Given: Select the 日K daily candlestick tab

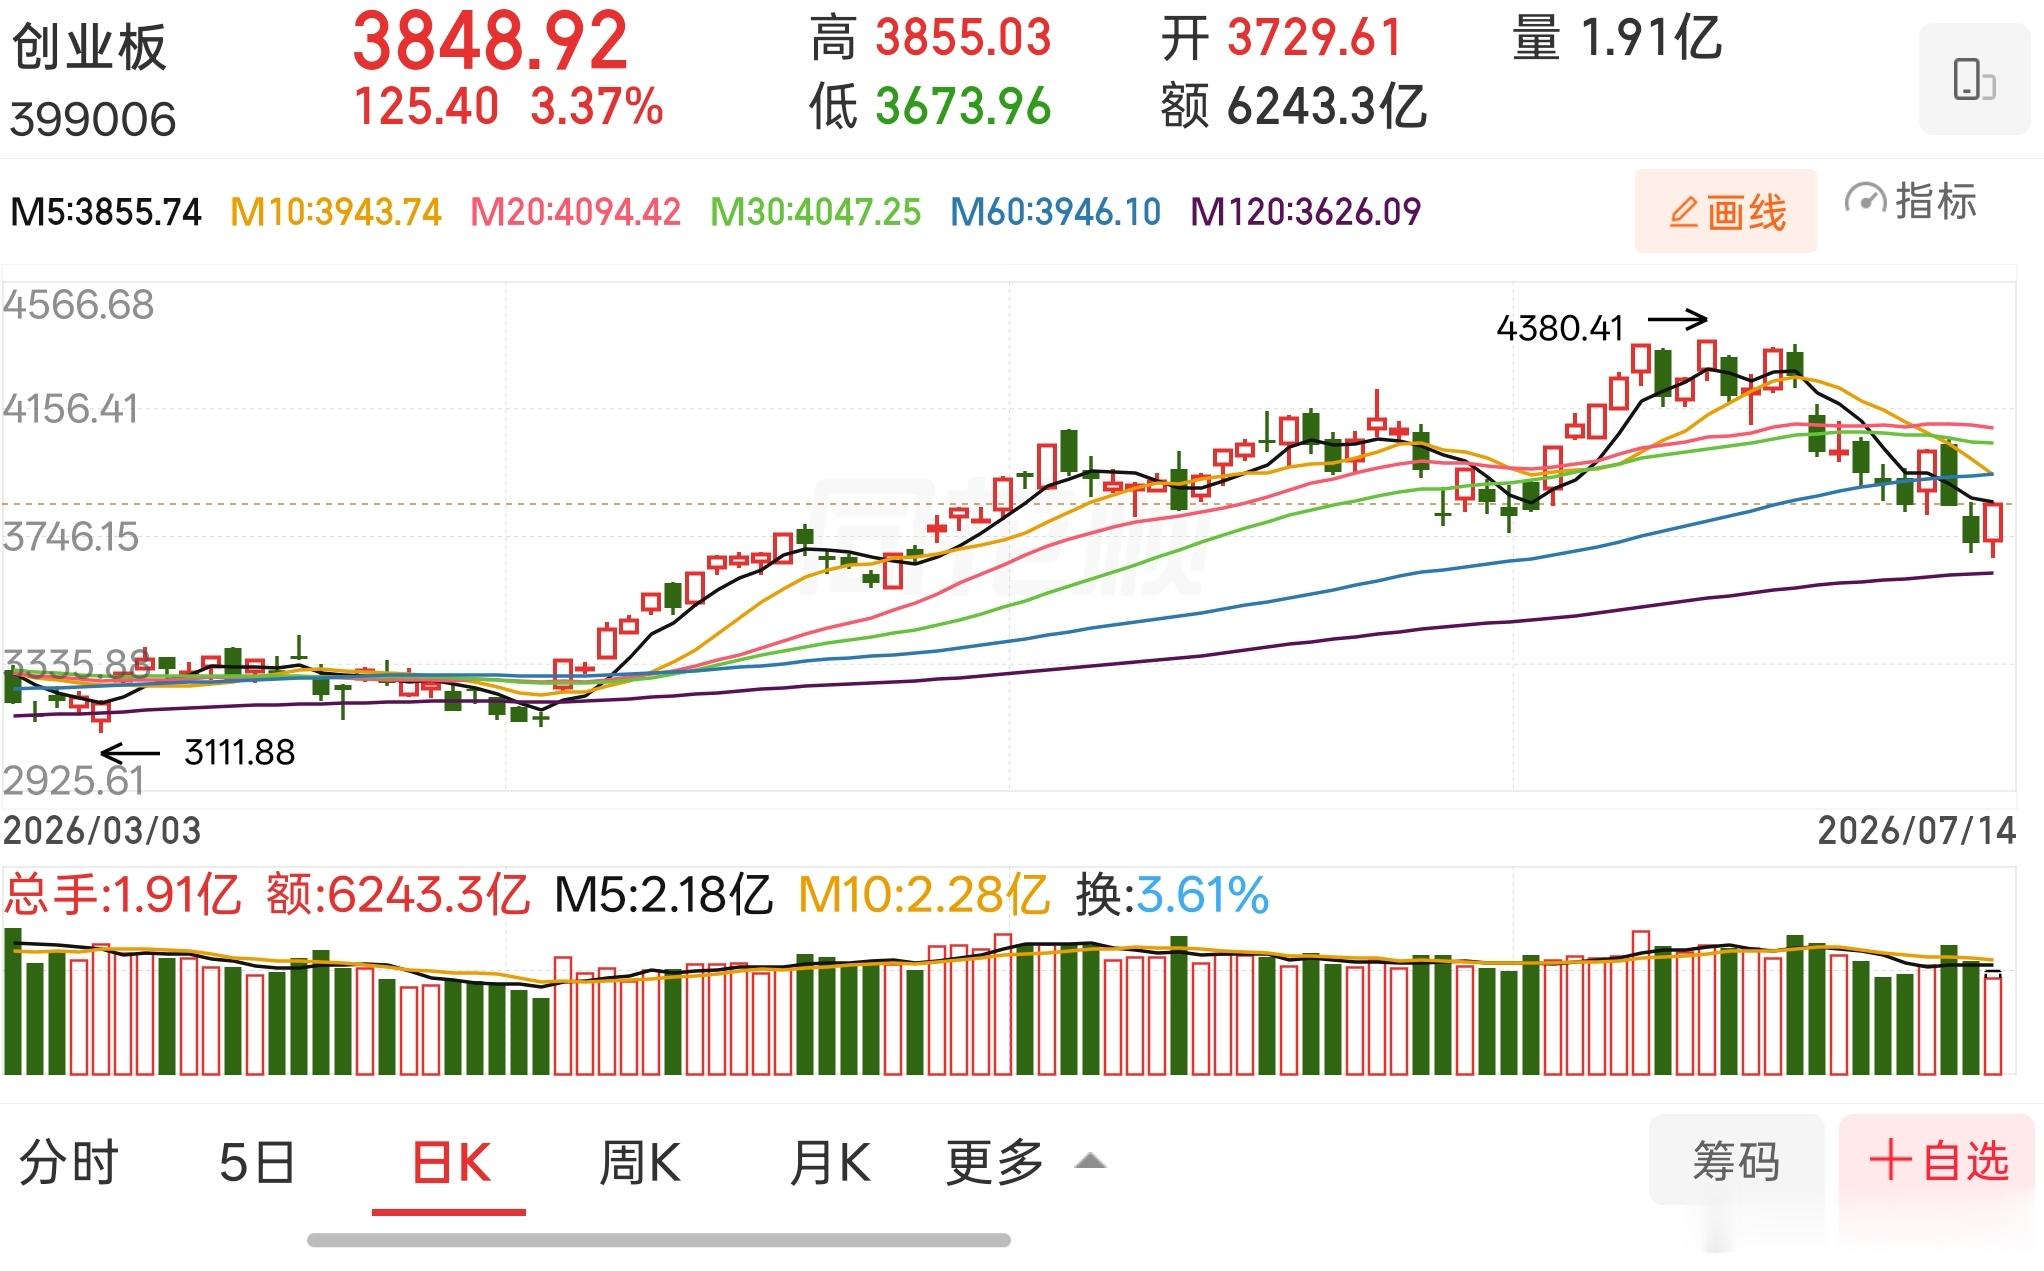Looking at the screenshot, I should pos(450,1162).
